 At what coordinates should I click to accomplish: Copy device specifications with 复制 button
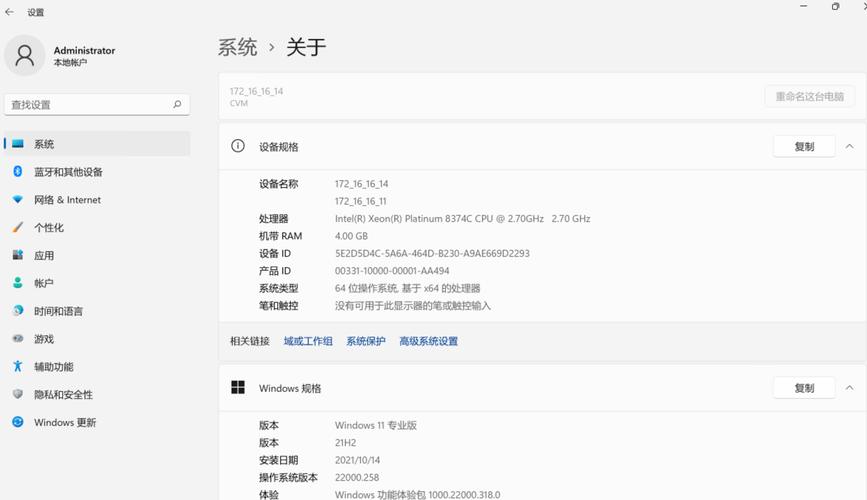[x=804, y=147]
